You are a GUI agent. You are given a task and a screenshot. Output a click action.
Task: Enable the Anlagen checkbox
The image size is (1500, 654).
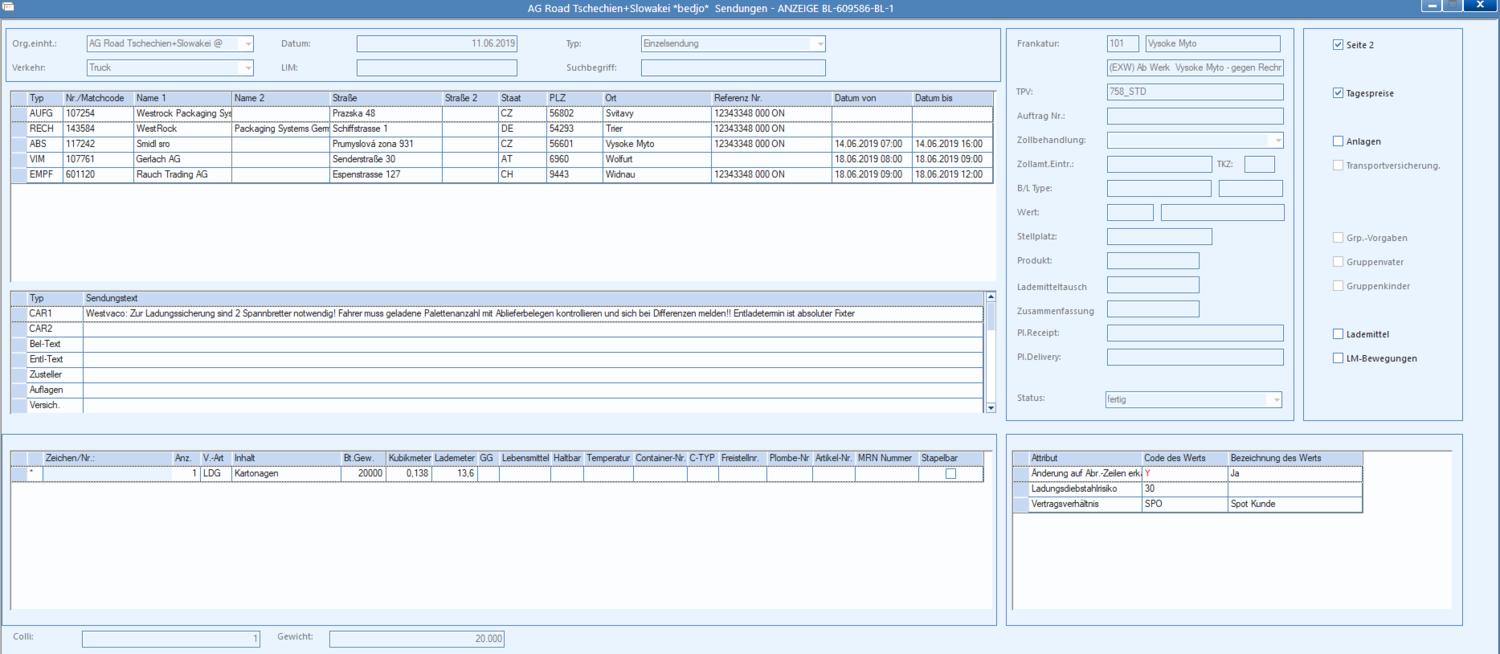[1338, 141]
